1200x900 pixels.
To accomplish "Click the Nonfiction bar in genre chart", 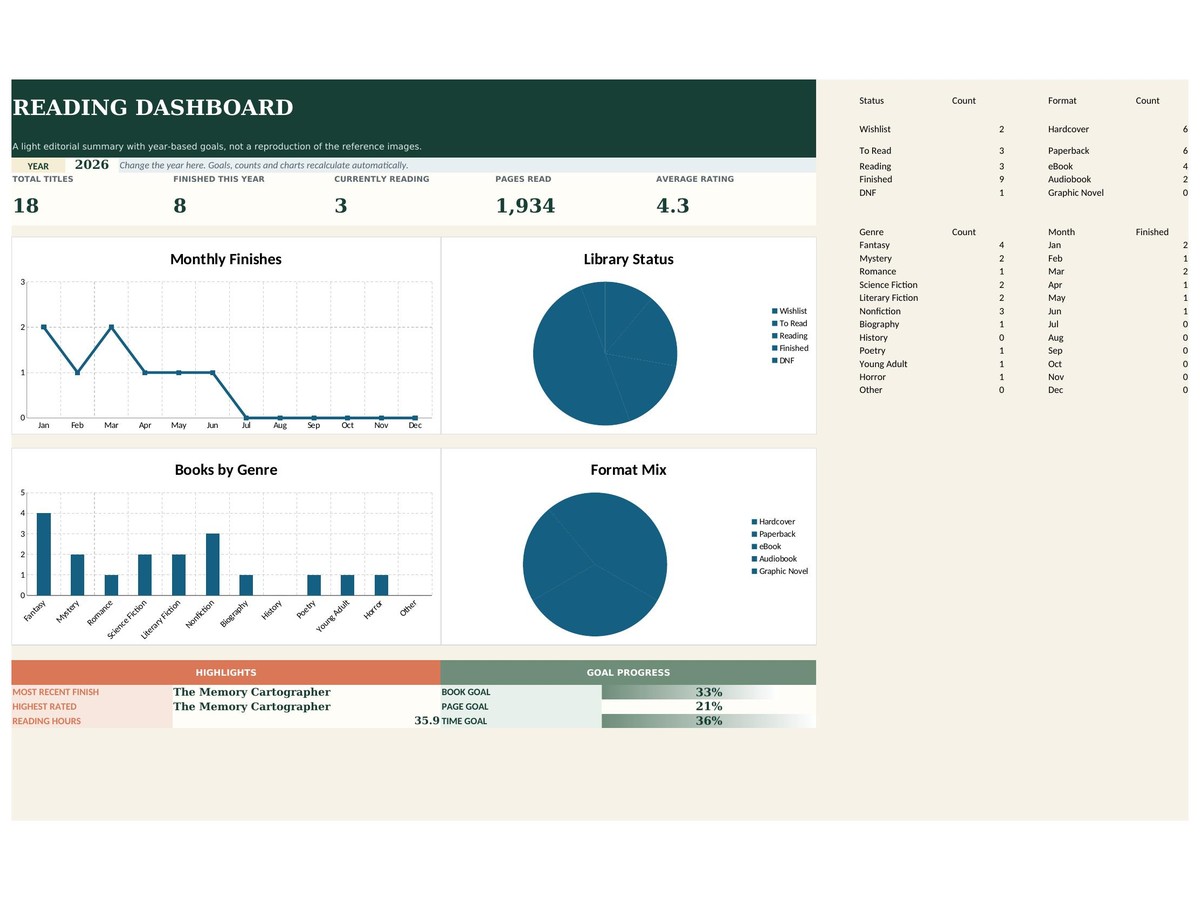I will coord(213,564).
